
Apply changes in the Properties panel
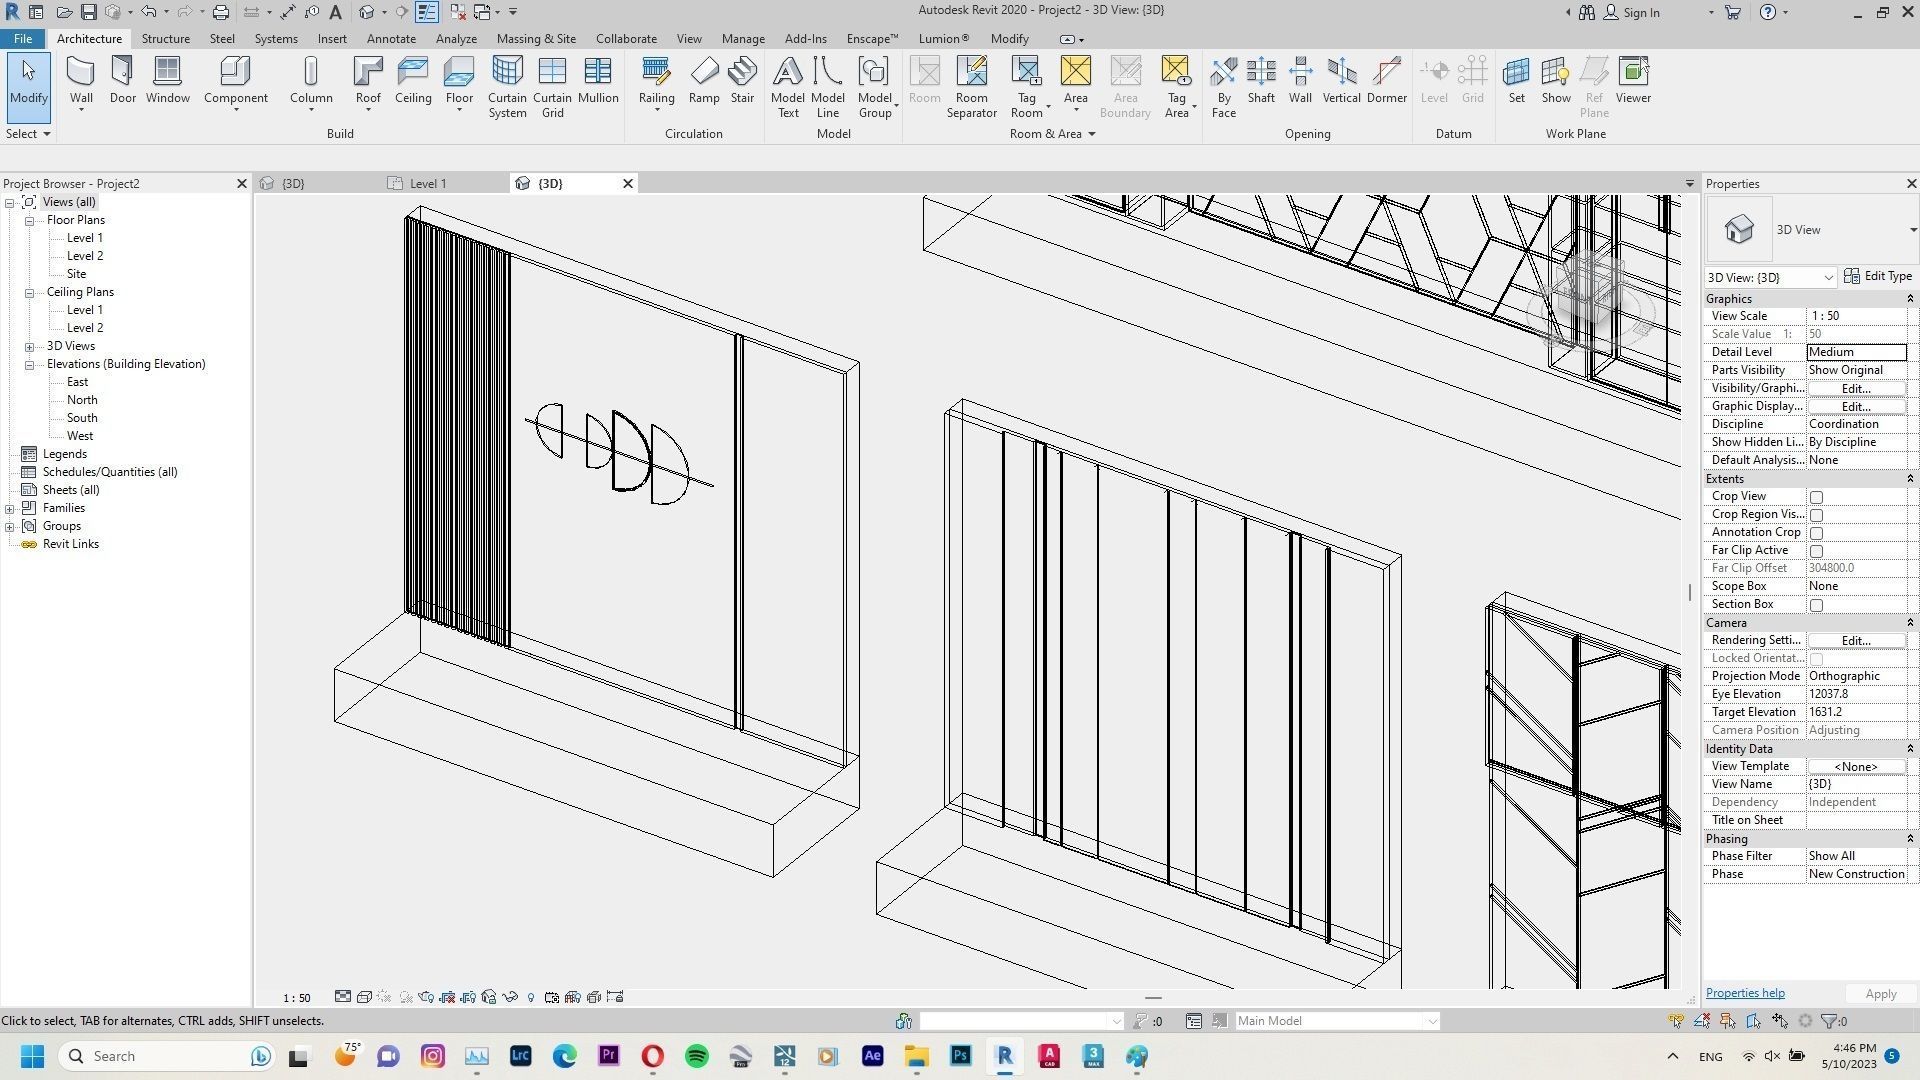tap(1879, 993)
